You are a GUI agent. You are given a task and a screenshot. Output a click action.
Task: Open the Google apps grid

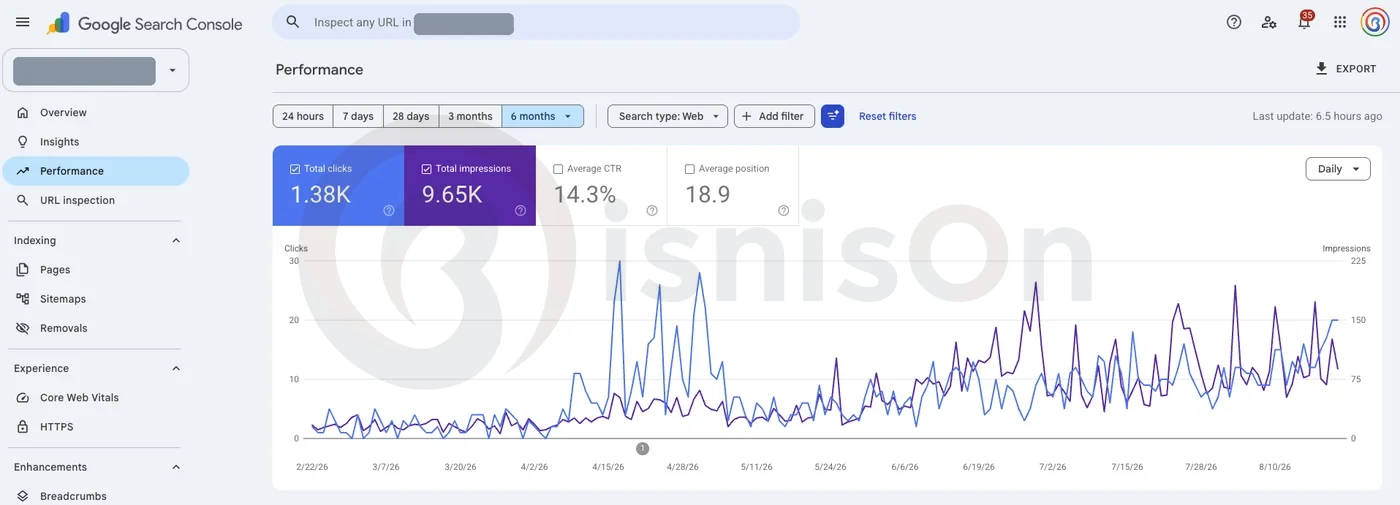coord(1340,22)
